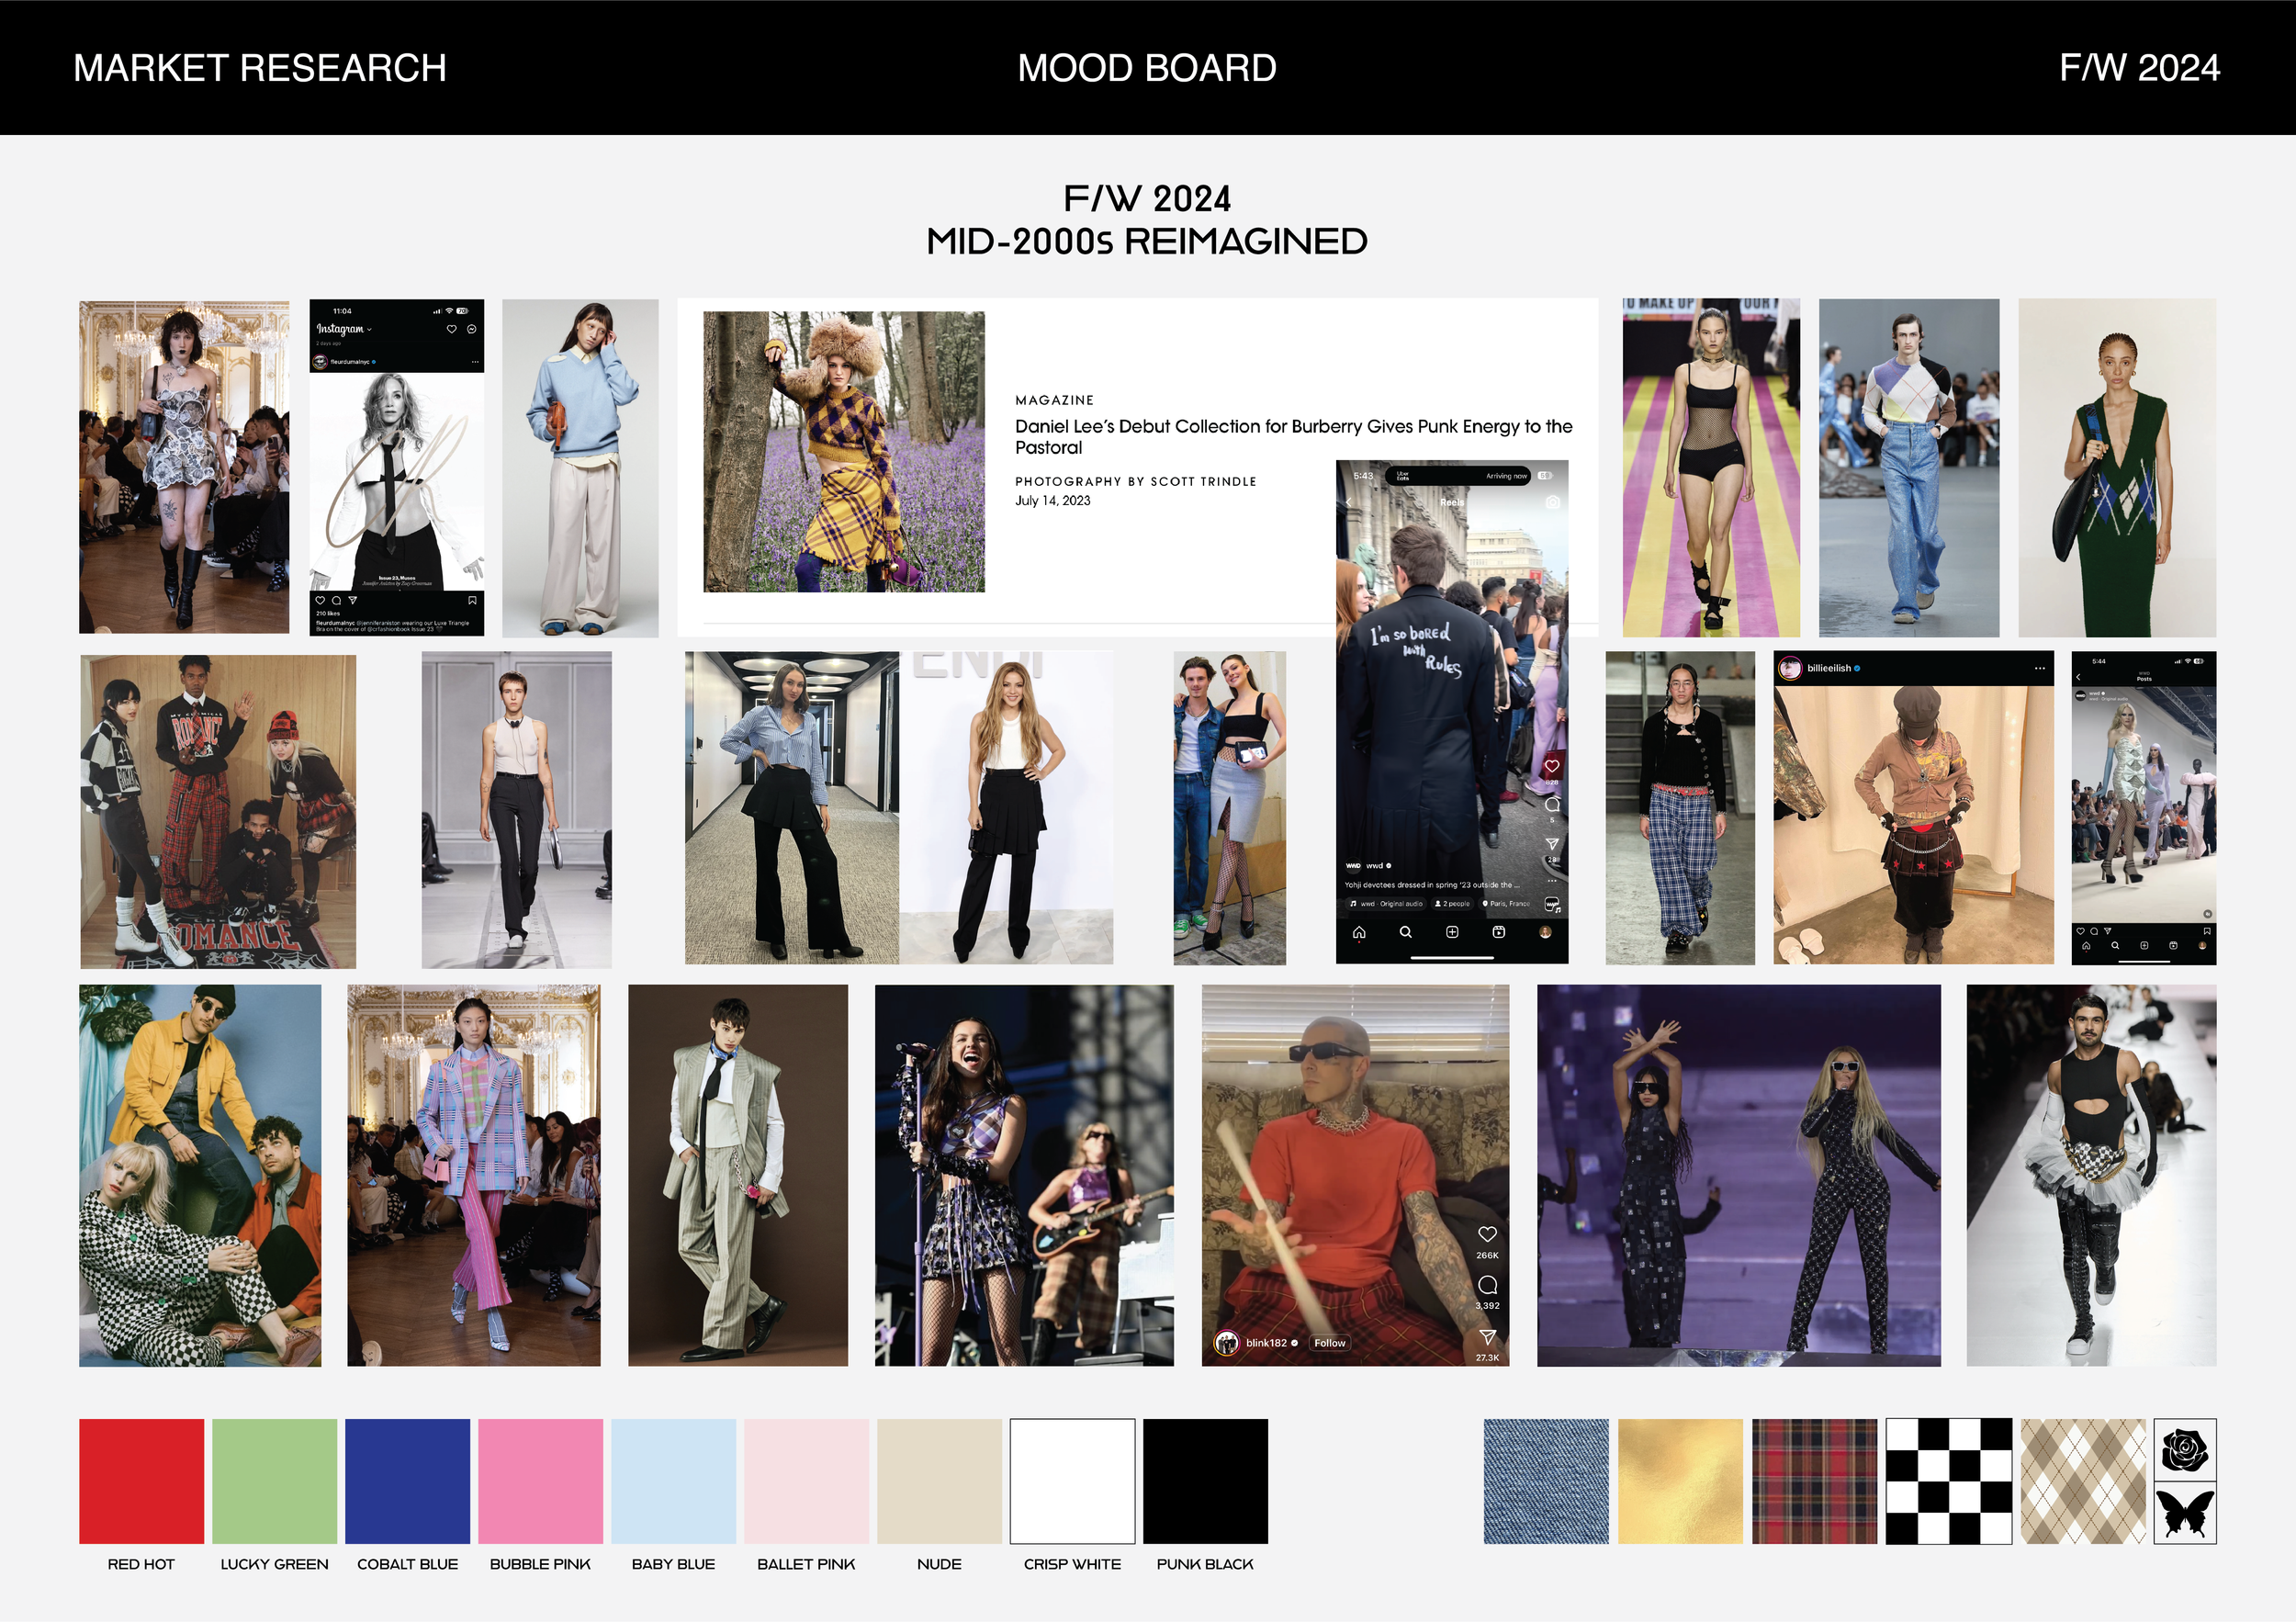Screen dimensions: 2296x1622
Task: Tap the home icon in wwd reel navbar
Action: click(1359, 932)
